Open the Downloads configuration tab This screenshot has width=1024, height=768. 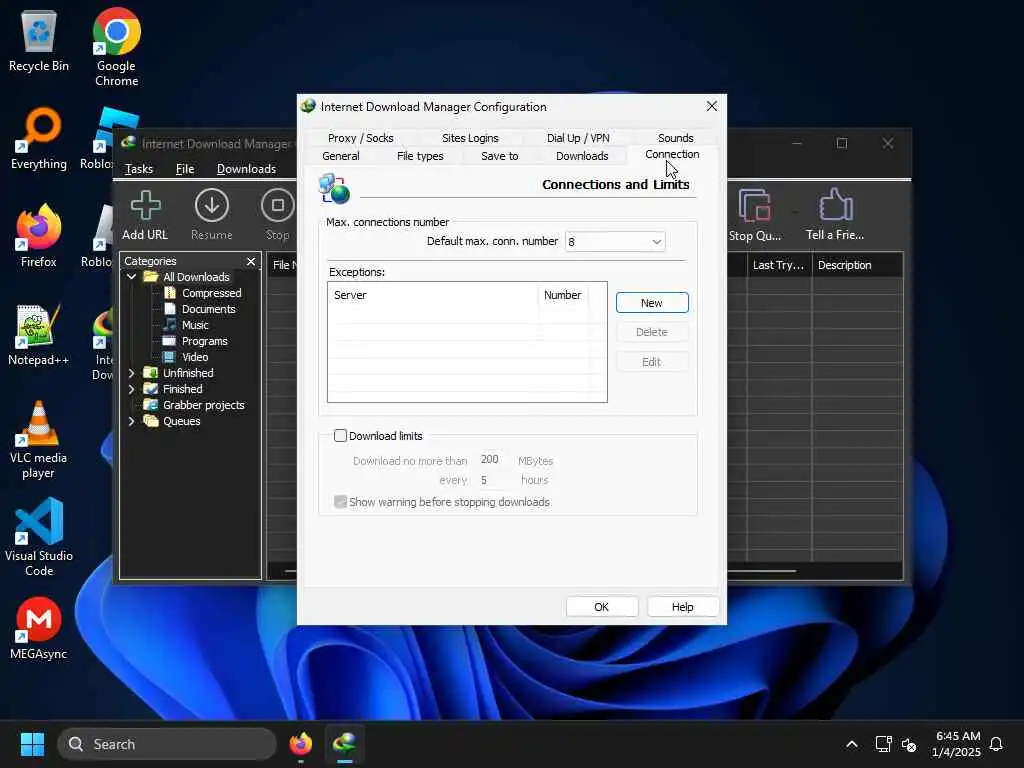[582, 156]
